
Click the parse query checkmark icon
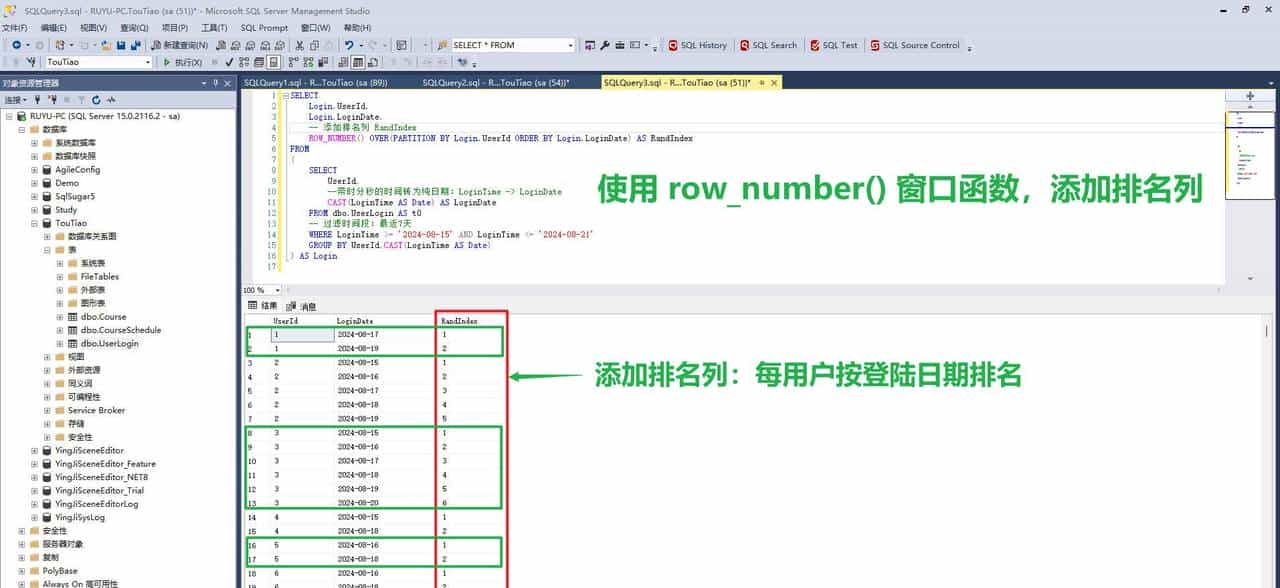click(229, 61)
